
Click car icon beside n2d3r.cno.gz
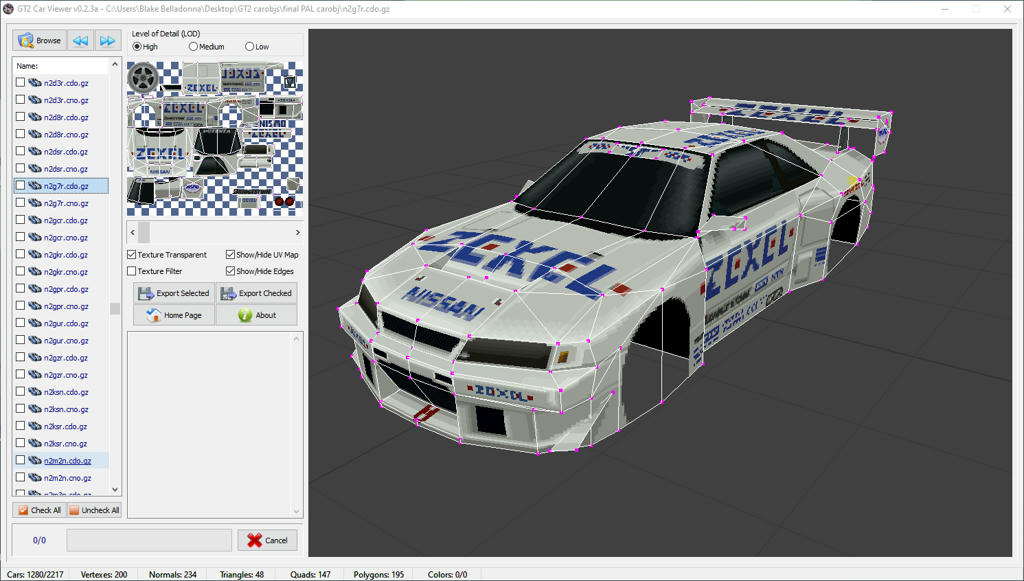(x=35, y=100)
